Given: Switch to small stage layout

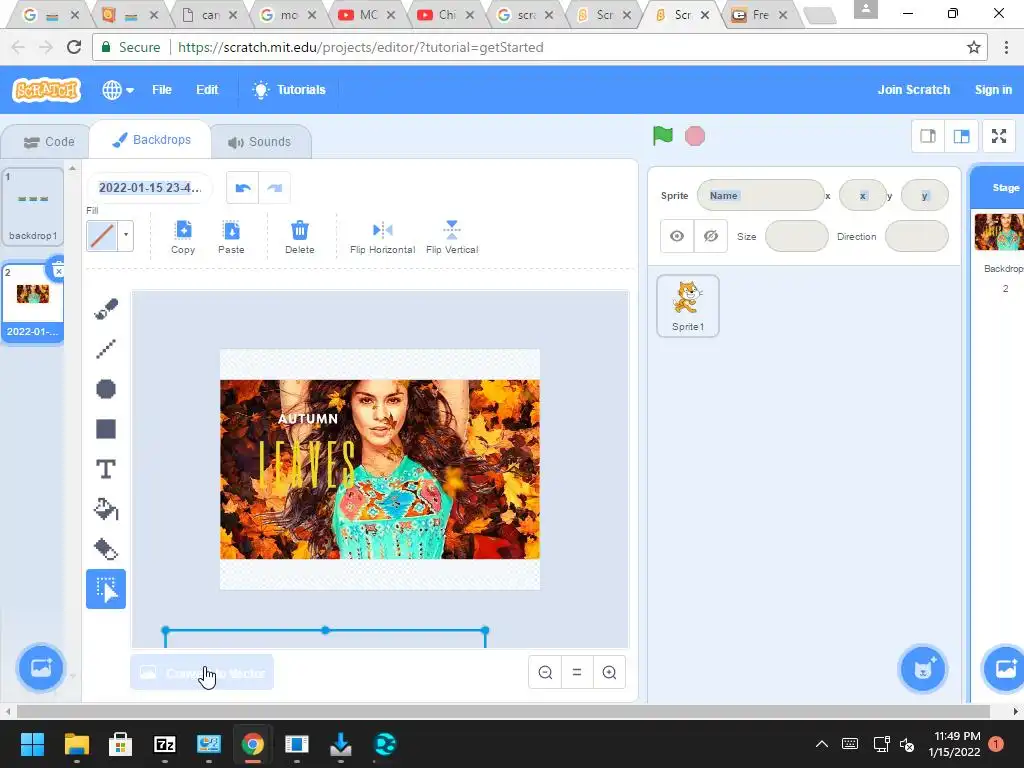Looking at the screenshot, I should pyautogui.click(x=928, y=136).
